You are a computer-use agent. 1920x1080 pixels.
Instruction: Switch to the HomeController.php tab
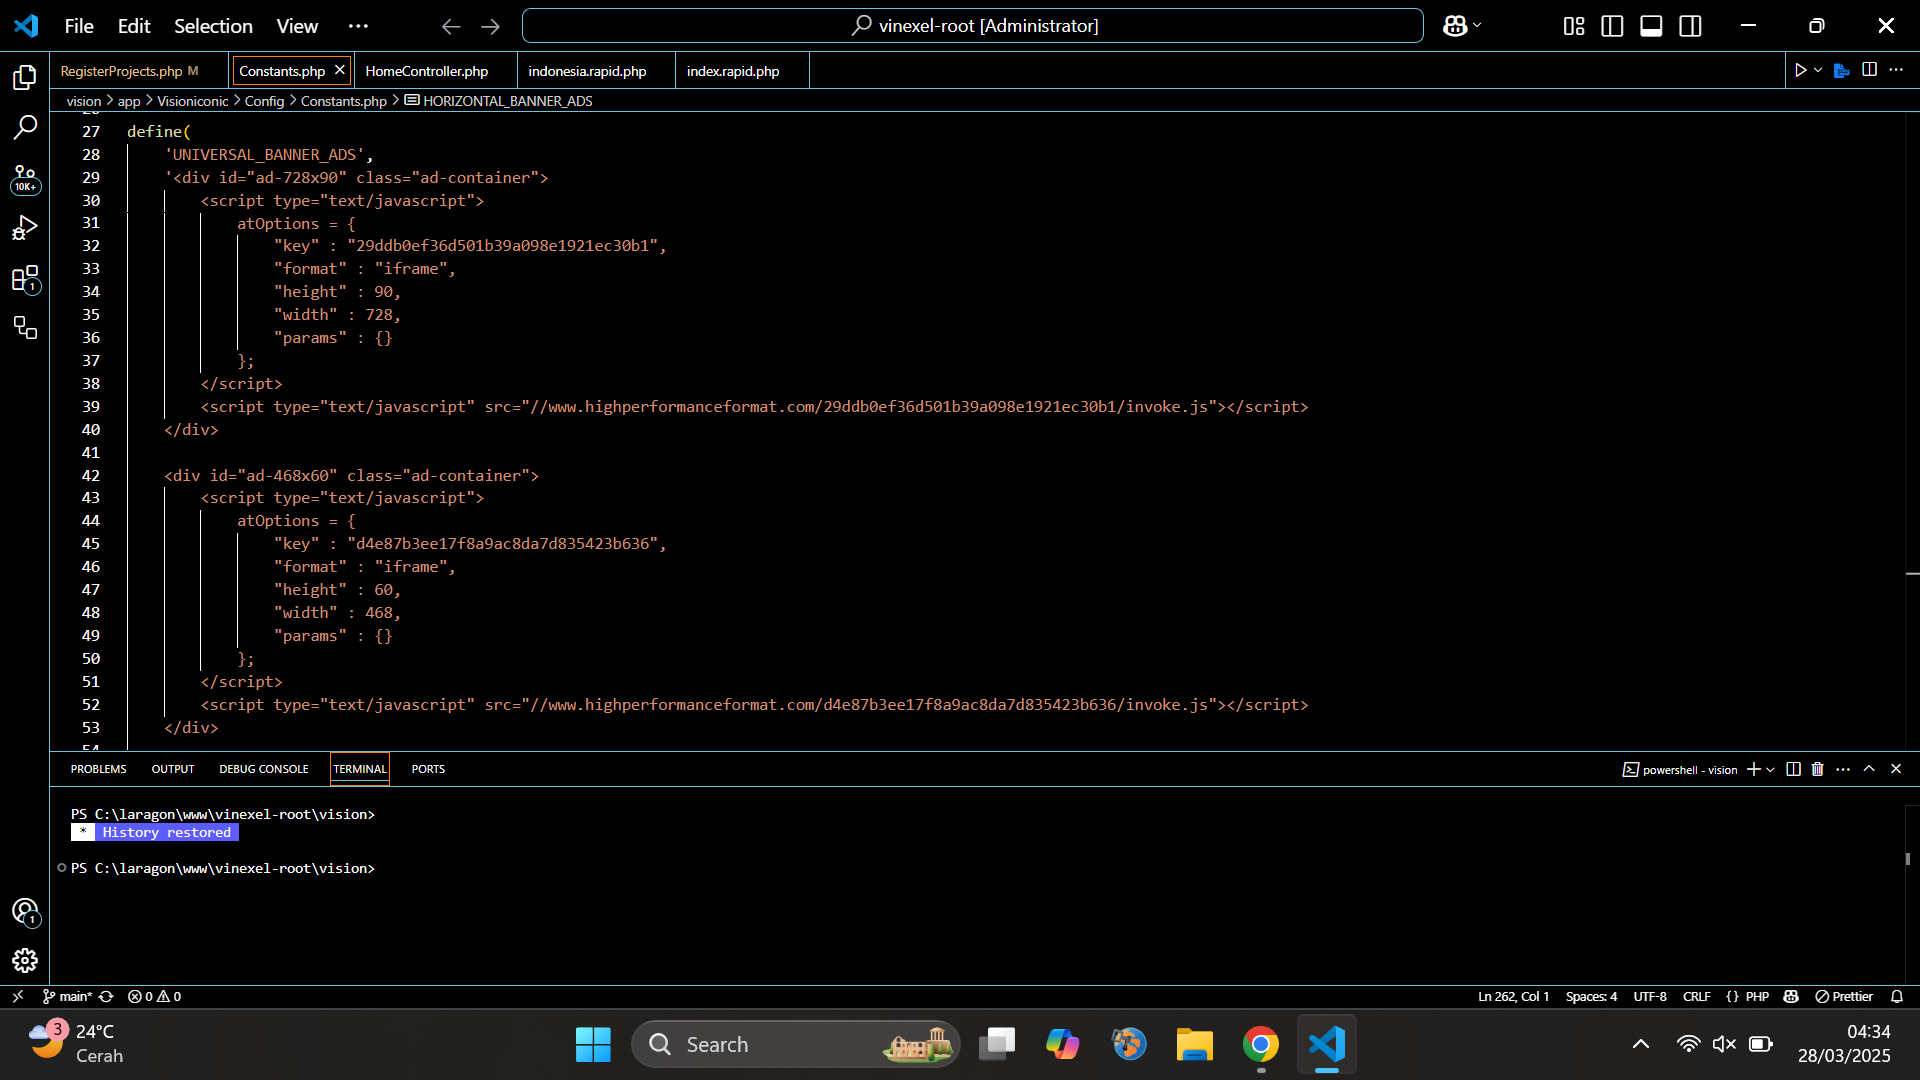pos(427,71)
